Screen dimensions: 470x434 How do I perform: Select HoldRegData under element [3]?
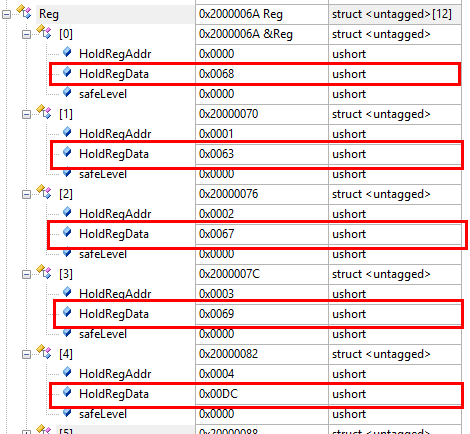114,314
